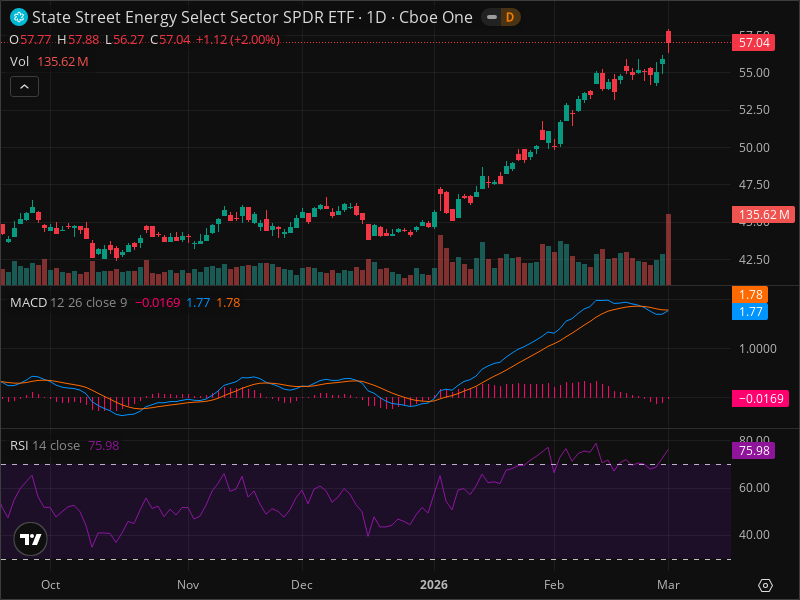Click the Mar label on time axis
800x600 pixels.
[668, 585]
